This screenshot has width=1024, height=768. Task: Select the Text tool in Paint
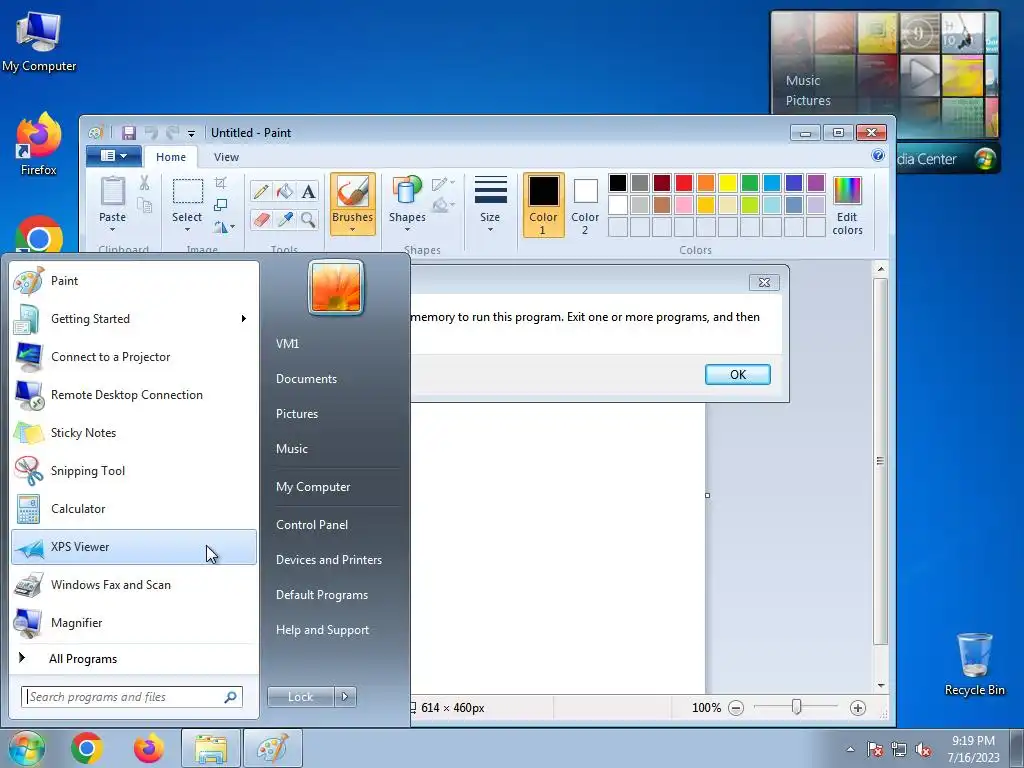(308, 191)
